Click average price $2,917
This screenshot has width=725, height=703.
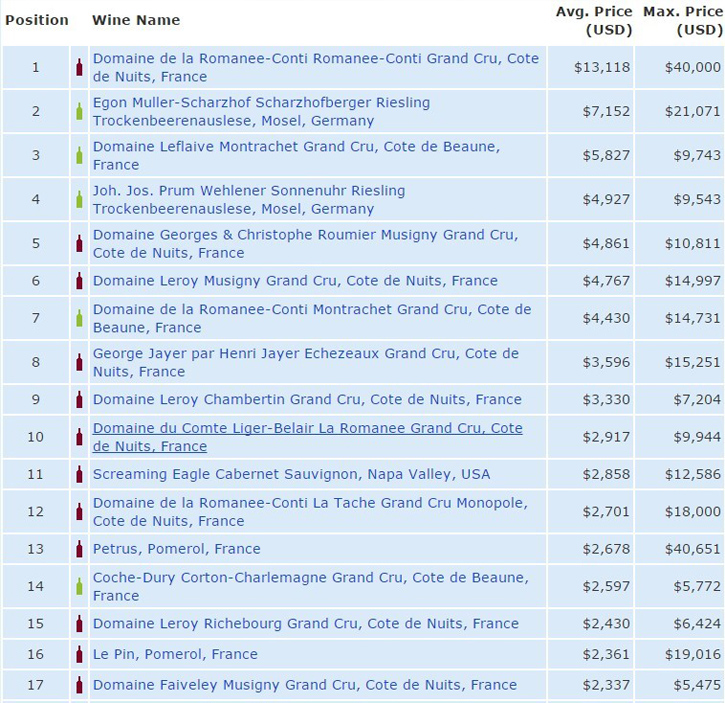click(606, 437)
